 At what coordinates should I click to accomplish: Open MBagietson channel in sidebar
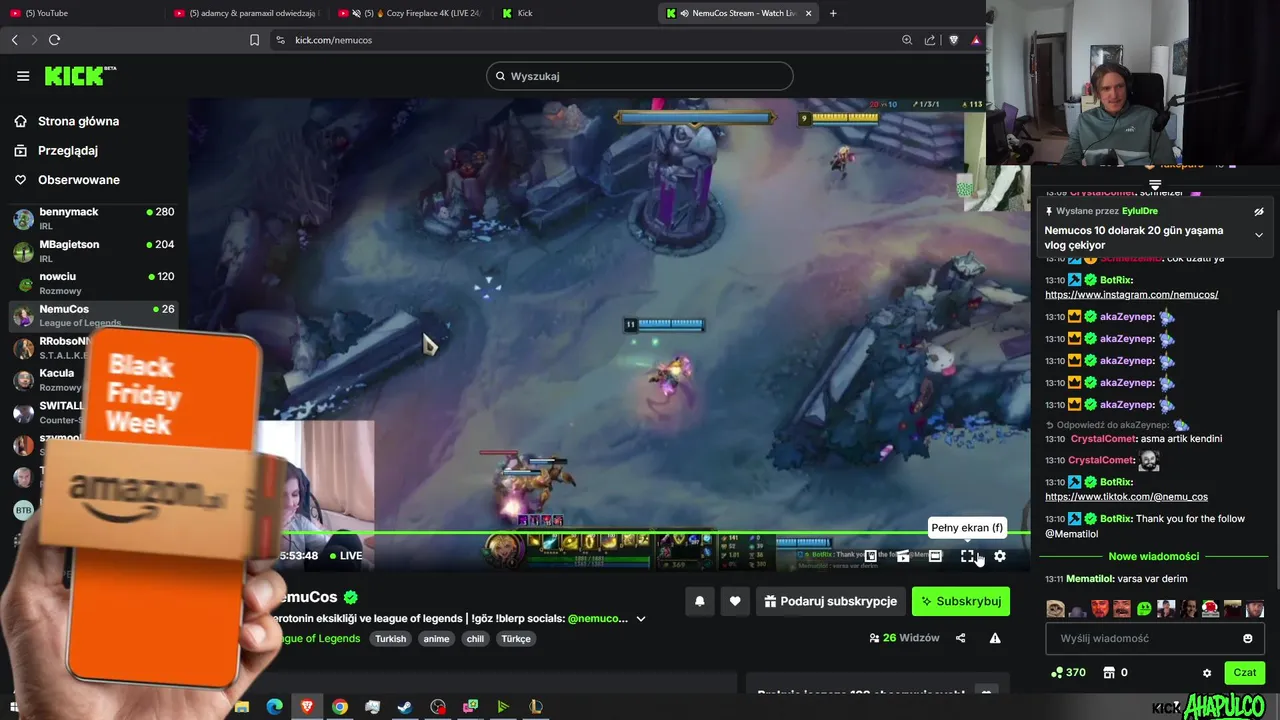[x=93, y=250]
